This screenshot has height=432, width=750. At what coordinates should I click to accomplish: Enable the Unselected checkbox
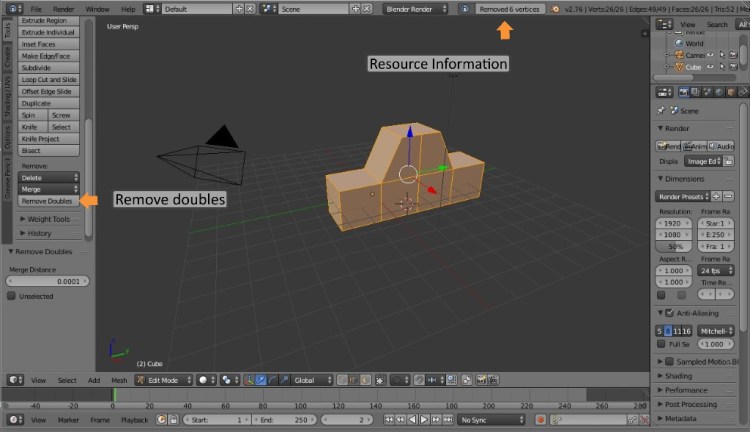tap(11, 296)
